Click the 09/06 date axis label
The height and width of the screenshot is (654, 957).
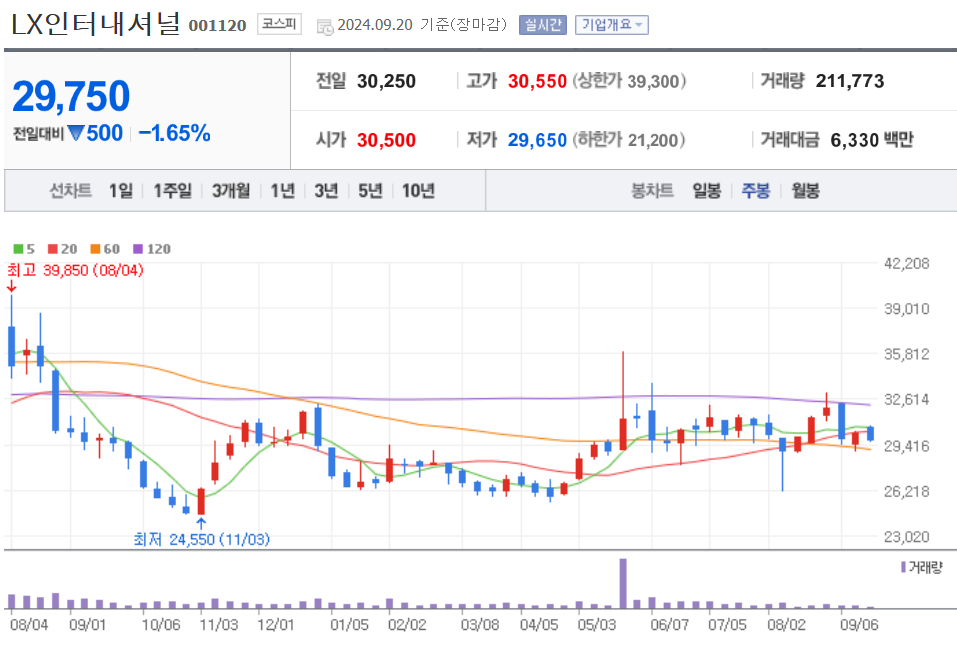(859, 625)
